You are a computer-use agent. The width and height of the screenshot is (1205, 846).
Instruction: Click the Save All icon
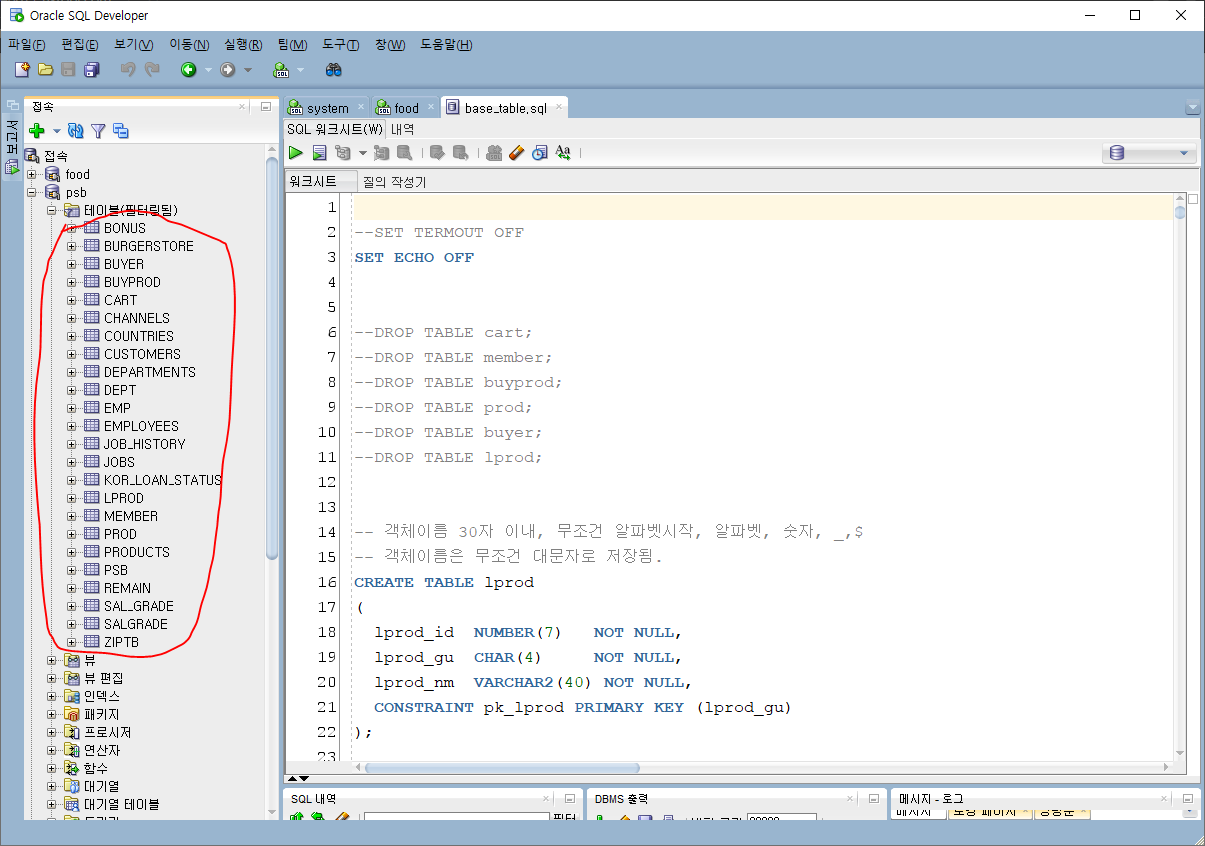[x=92, y=70]
